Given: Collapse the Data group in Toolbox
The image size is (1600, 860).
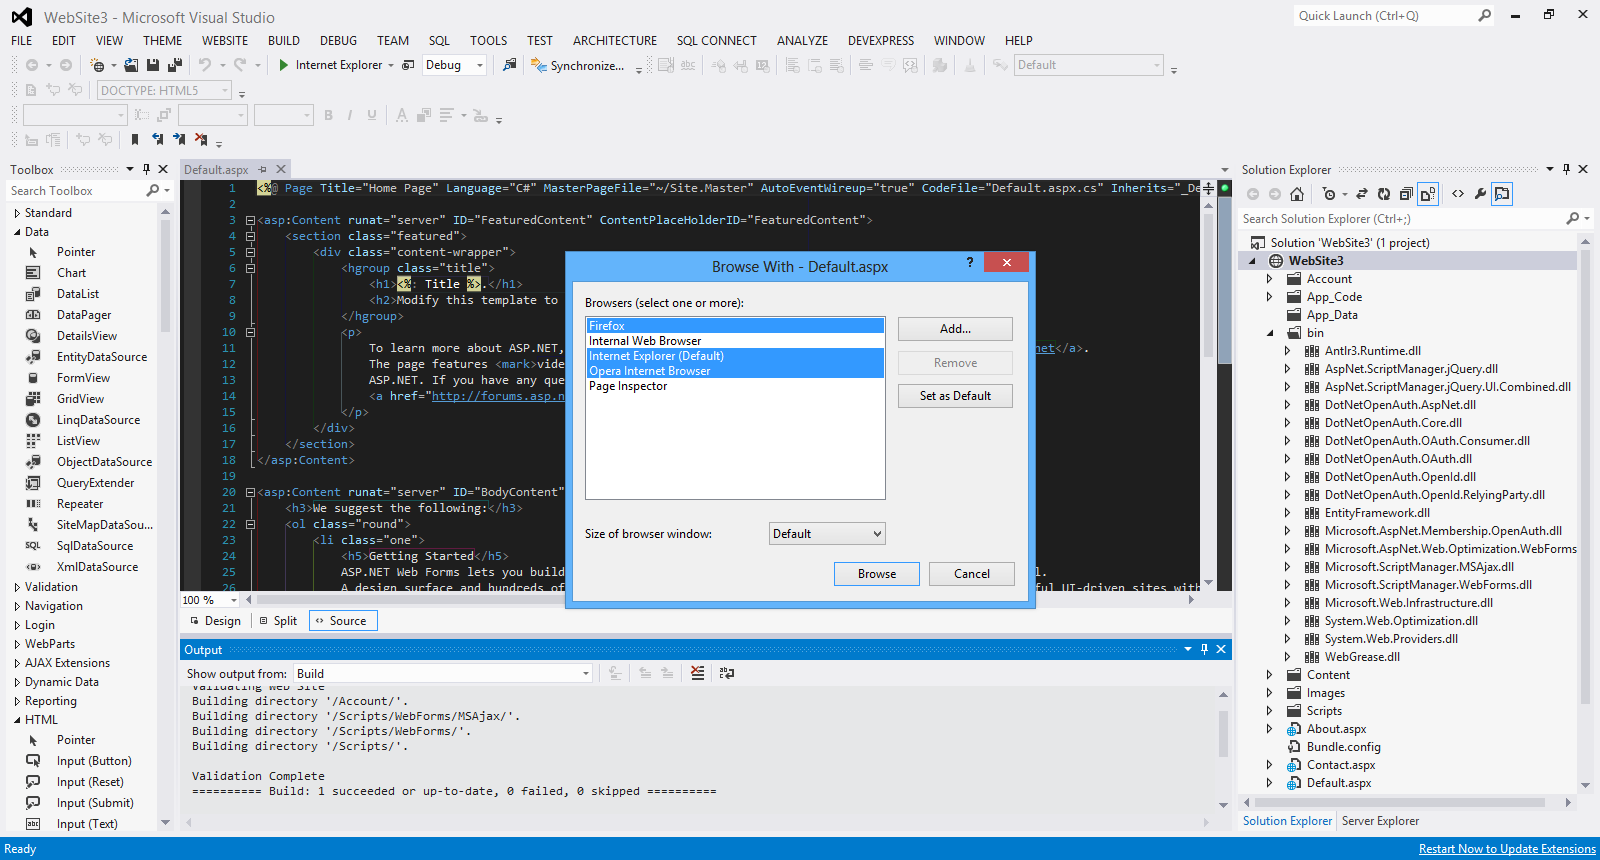Looking at the screenshot, I should [17, 232].
